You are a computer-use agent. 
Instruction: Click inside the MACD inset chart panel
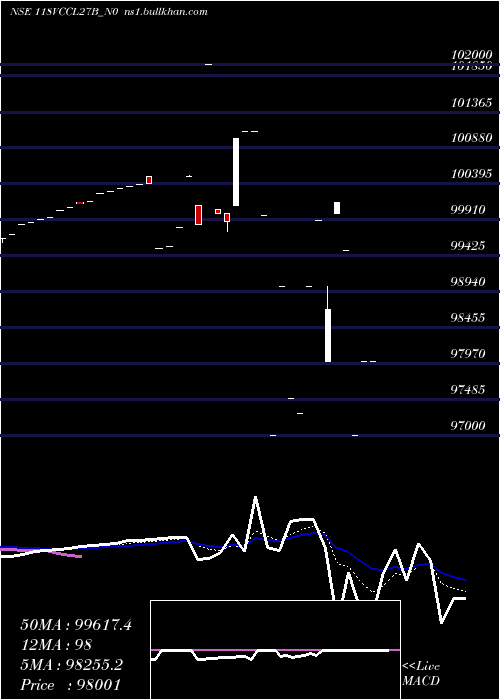click(275, 650)
